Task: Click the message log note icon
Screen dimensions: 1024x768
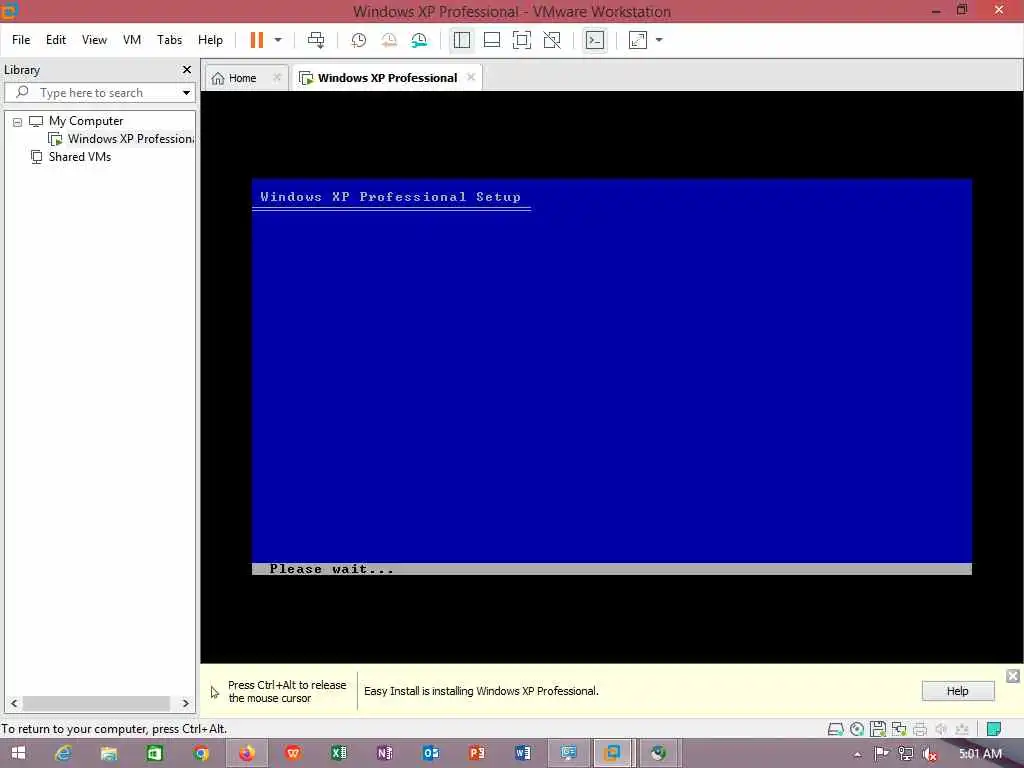Action: coord(994,729)
